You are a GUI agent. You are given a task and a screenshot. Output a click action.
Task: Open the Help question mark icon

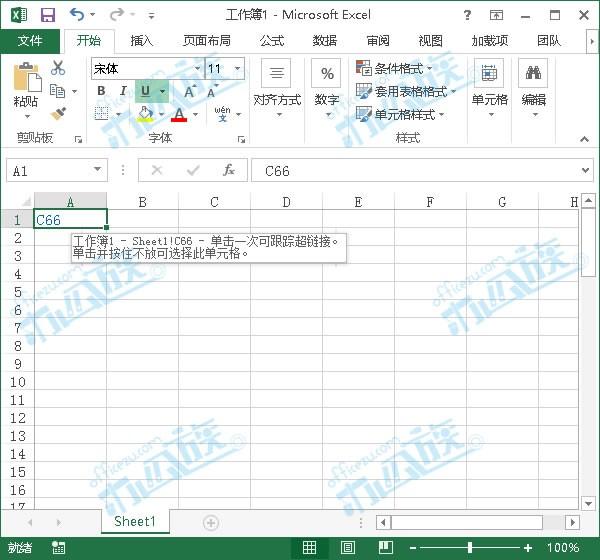point(468,15)
